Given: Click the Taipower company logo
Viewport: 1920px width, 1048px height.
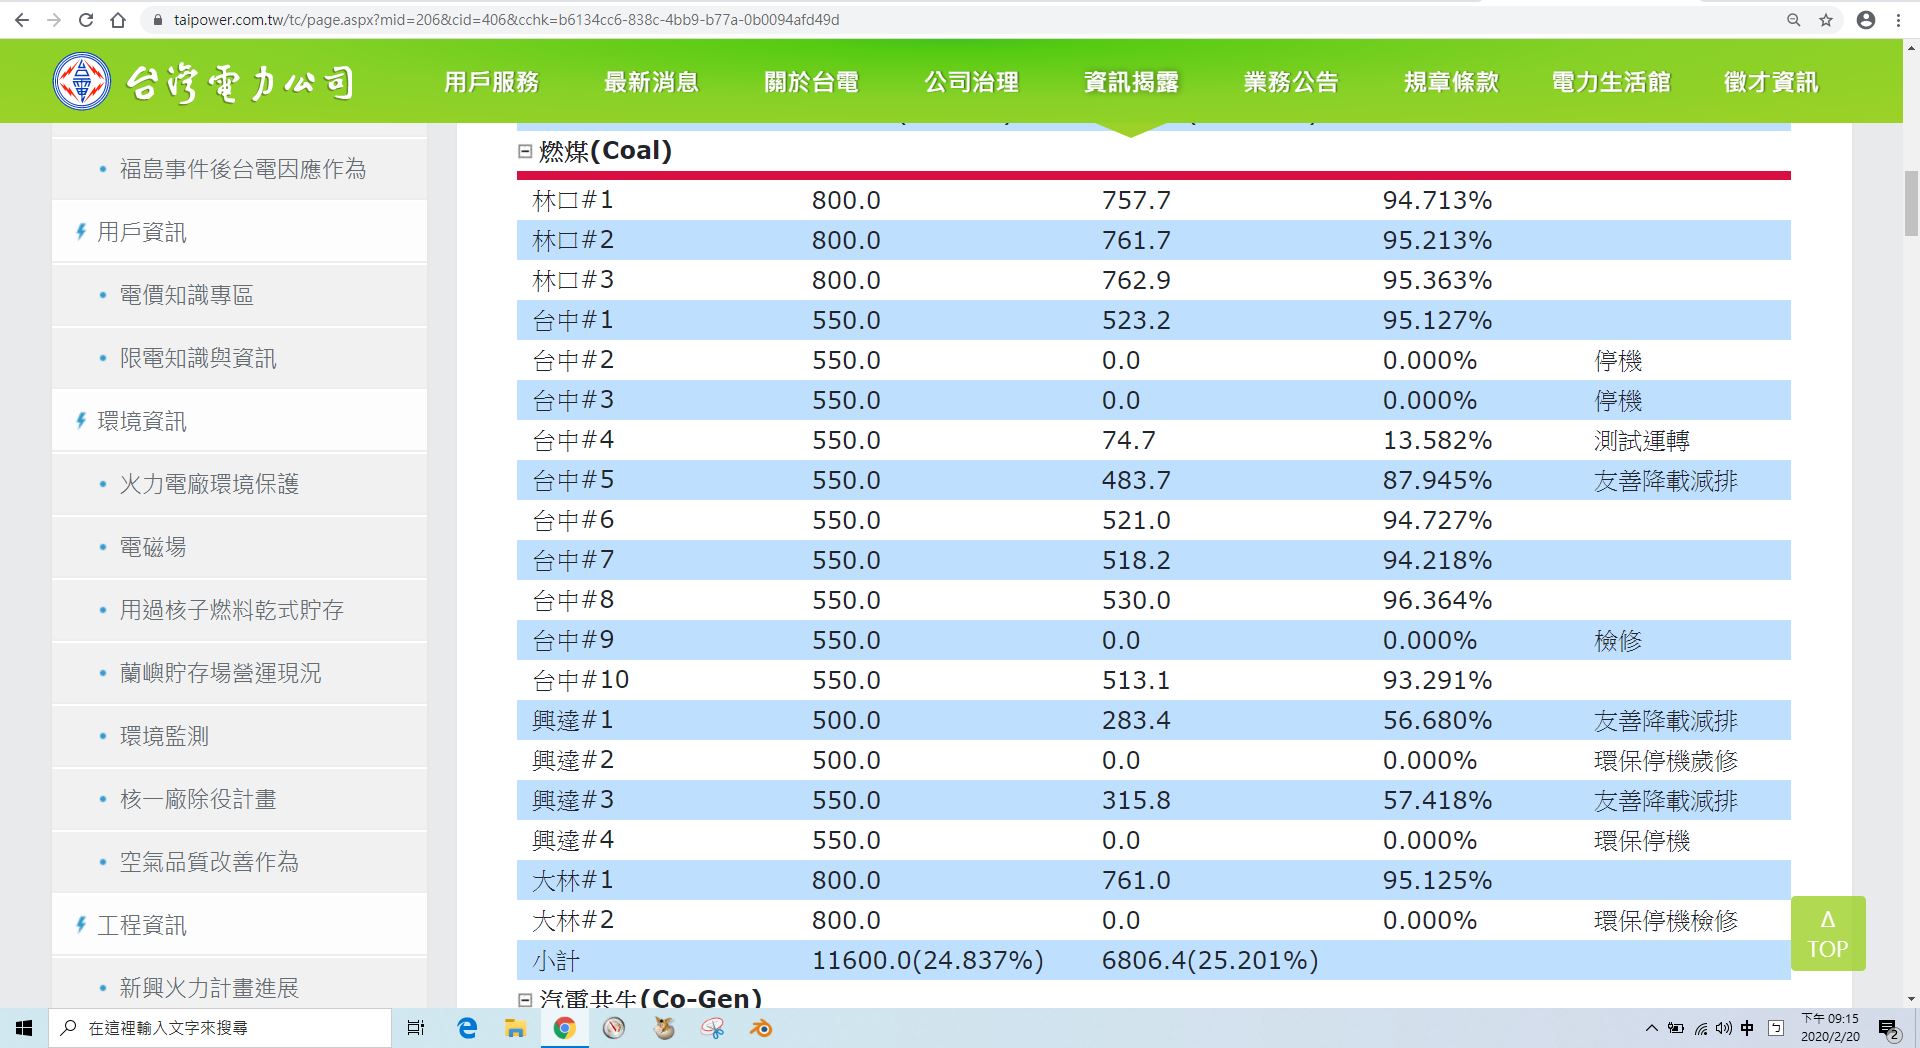Looking at the screenshot, I should 204,81.
